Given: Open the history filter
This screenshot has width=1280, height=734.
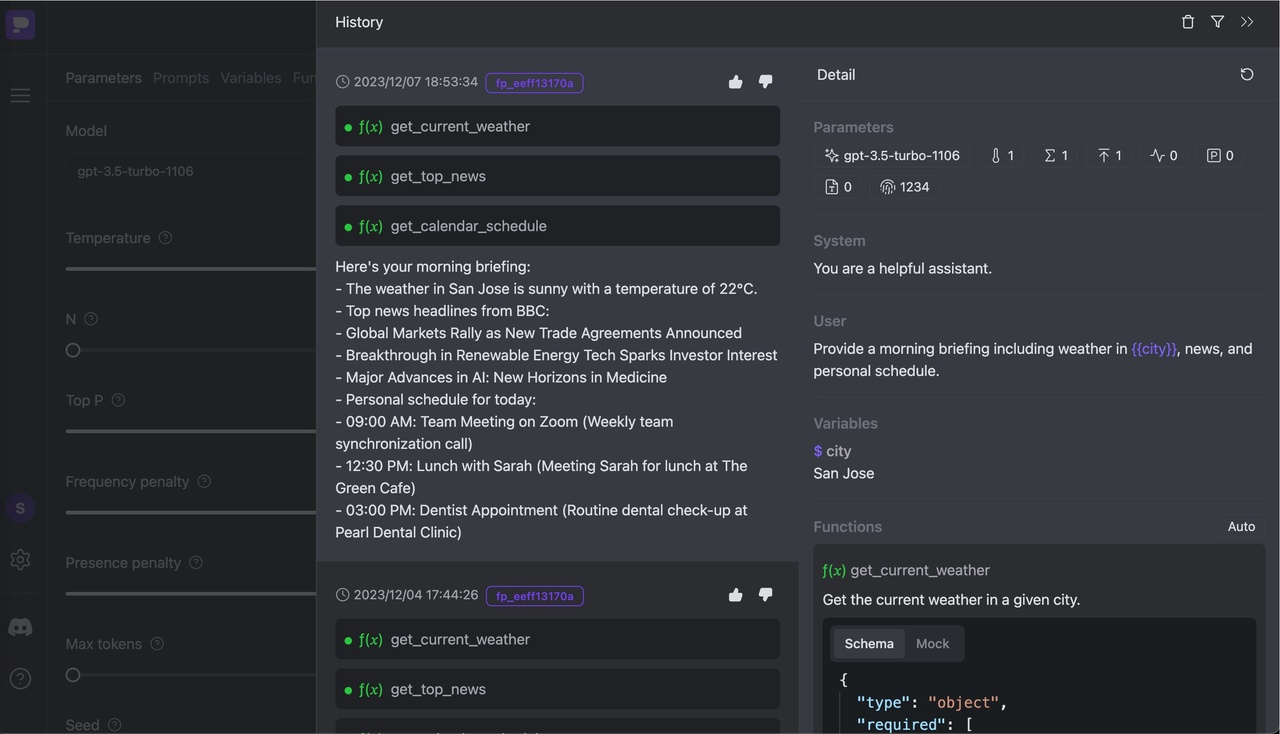Looking at the screenshot, I should click(1217, 22).
